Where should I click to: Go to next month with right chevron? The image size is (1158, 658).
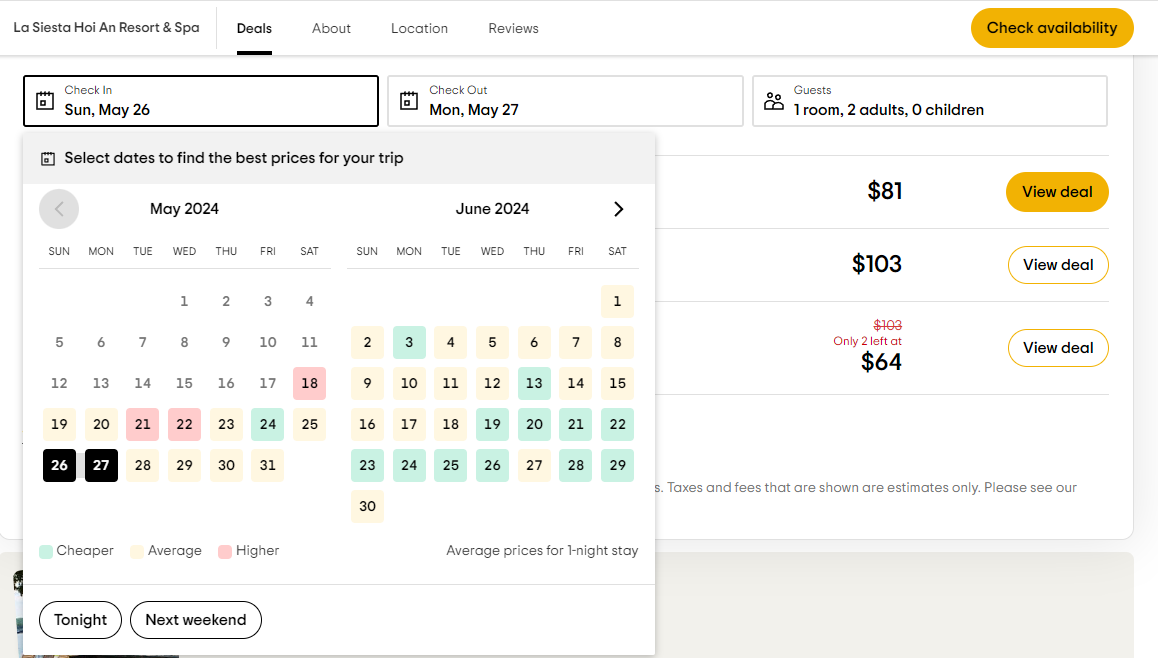click(x=618, y=209)
